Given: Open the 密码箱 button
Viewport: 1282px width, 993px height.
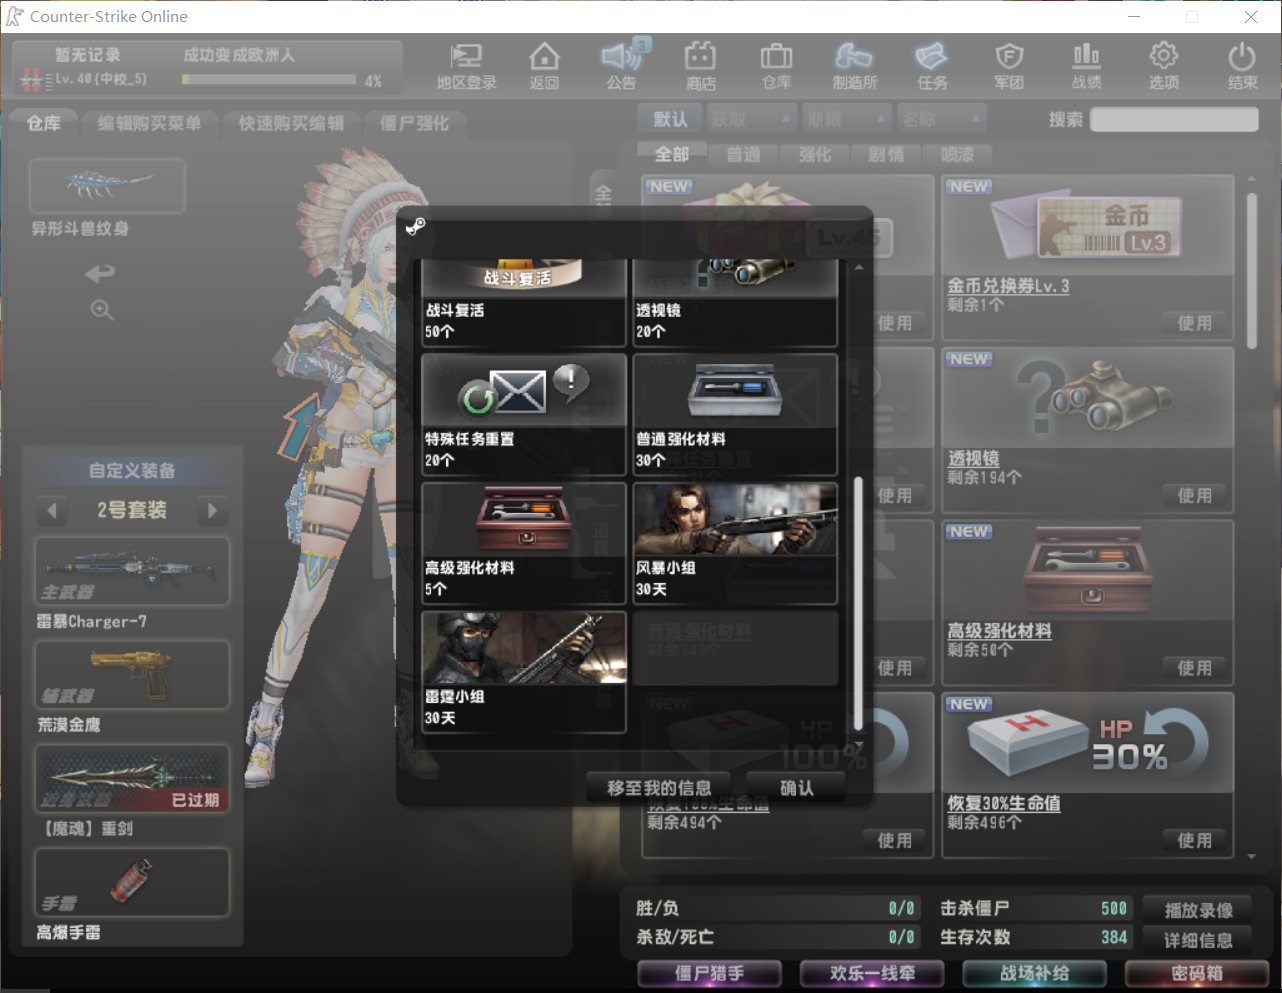Looking at the screenshot, I should tap(1197, 973).
